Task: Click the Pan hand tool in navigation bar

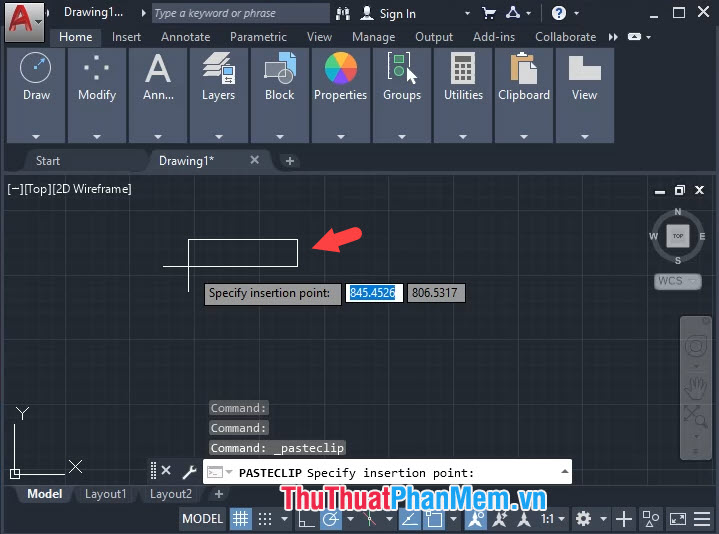Action: 695,389
